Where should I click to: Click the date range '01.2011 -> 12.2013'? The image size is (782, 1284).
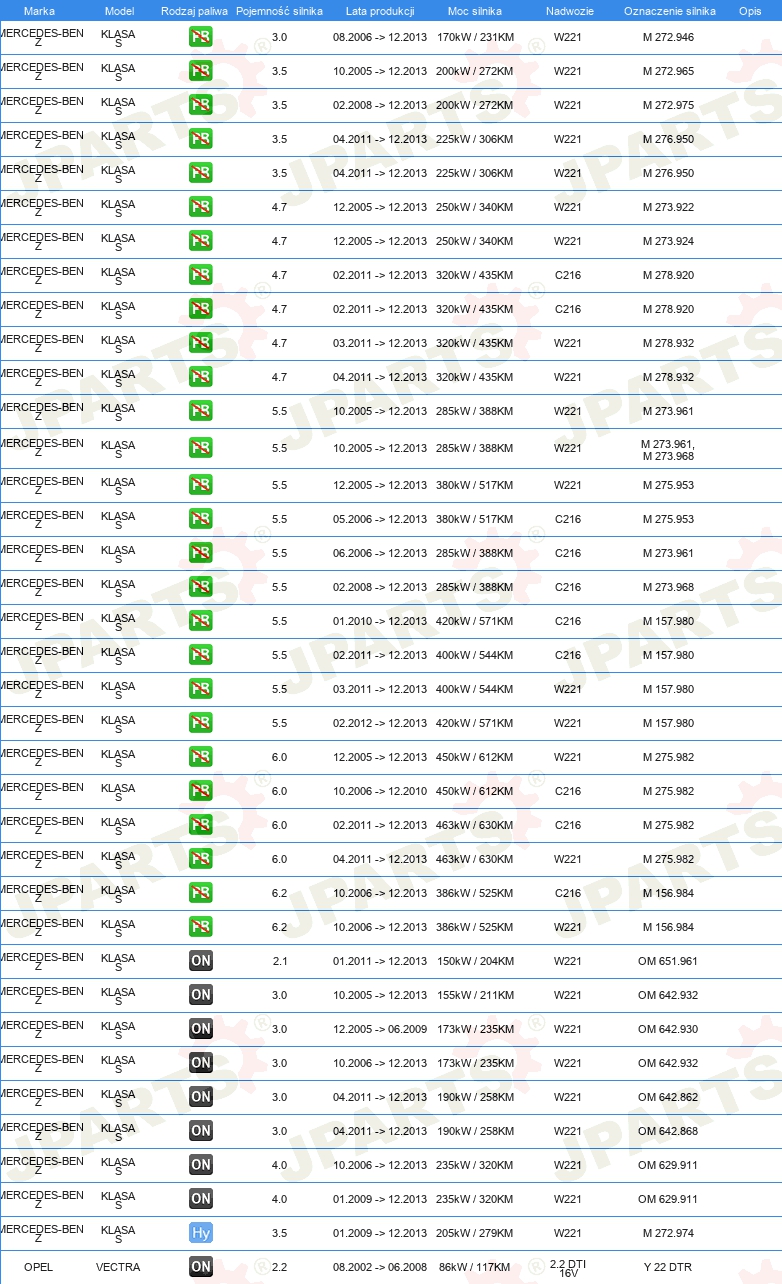[x=380, y=961]
